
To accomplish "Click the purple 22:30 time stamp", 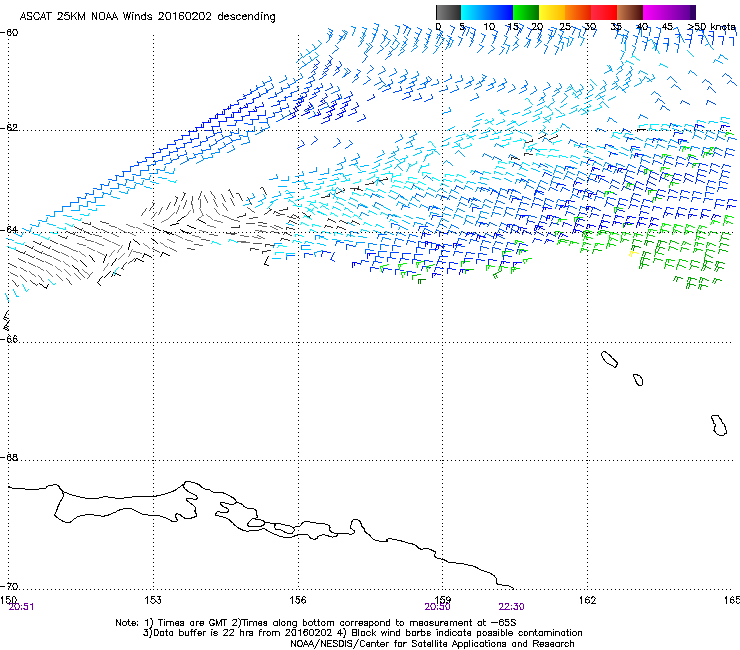I will click(512, 607).
